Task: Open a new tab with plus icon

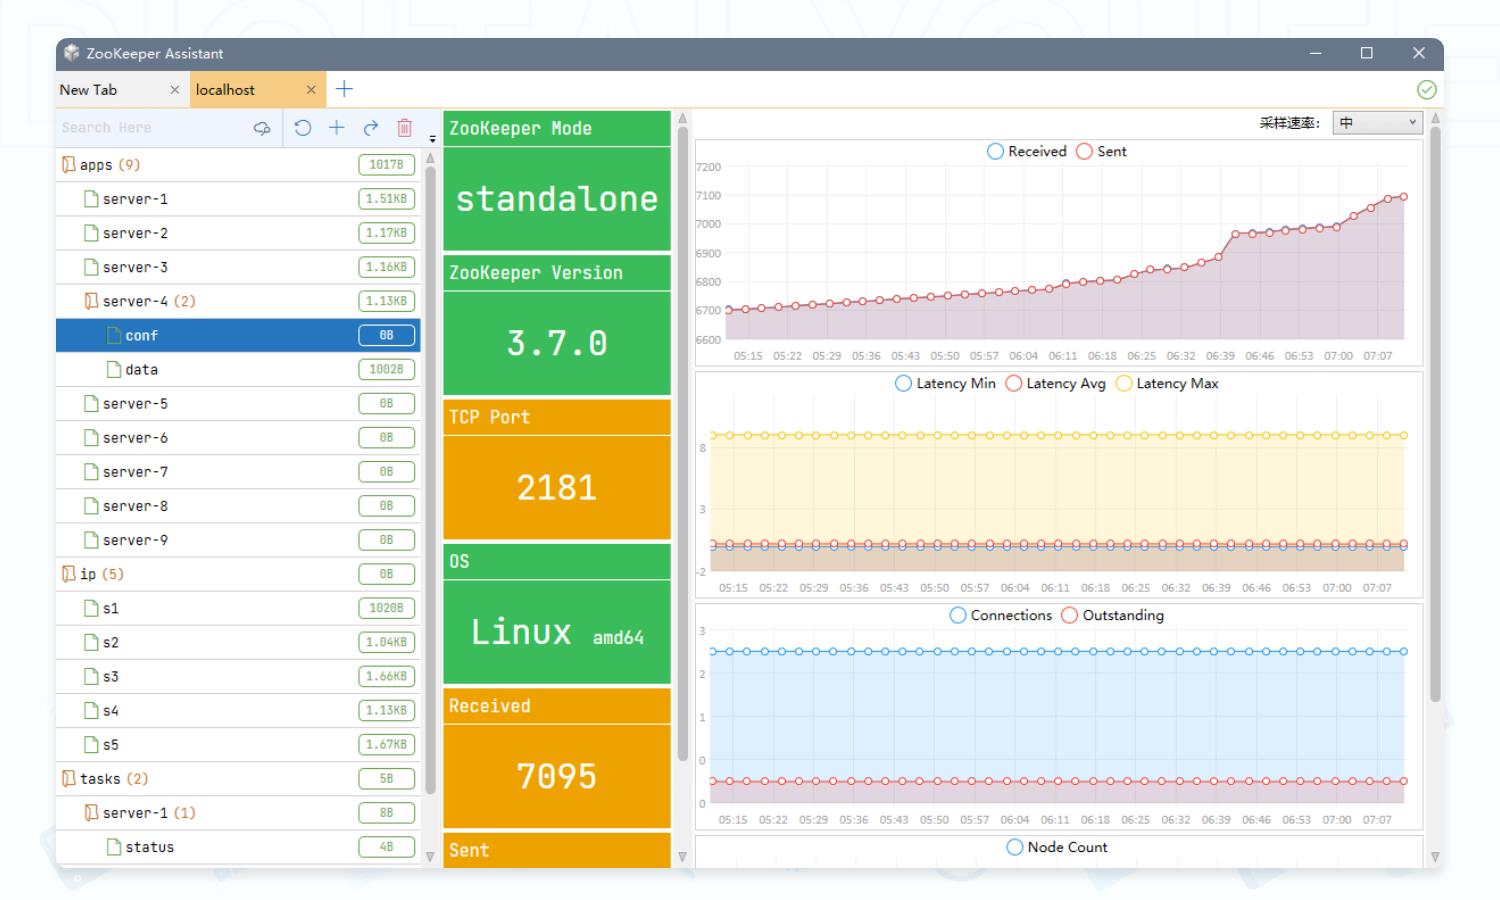Action: (344, 89)
